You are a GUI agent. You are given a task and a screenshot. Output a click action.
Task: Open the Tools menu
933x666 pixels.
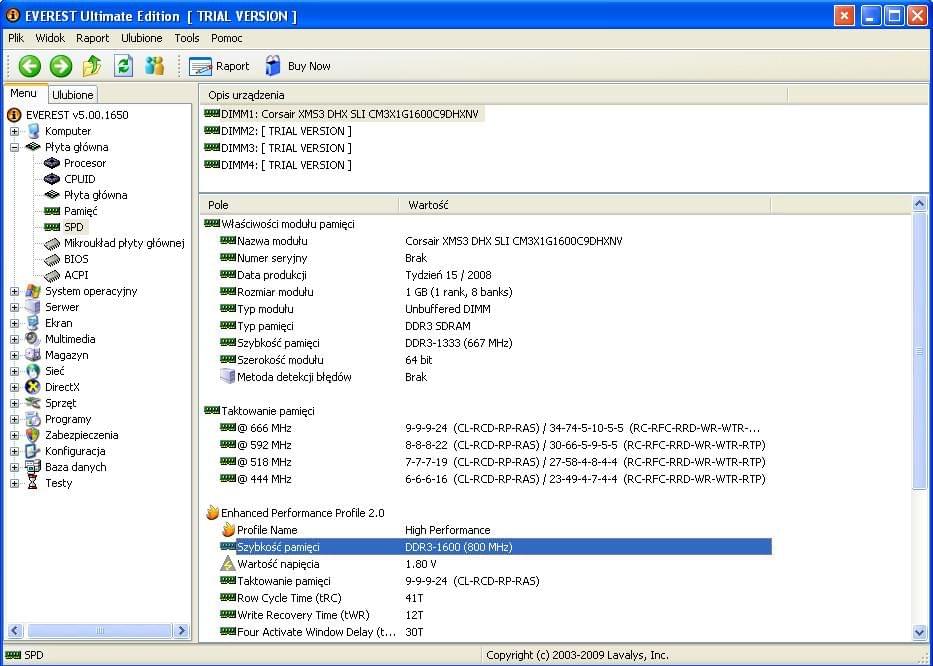(x=187, y=38)
